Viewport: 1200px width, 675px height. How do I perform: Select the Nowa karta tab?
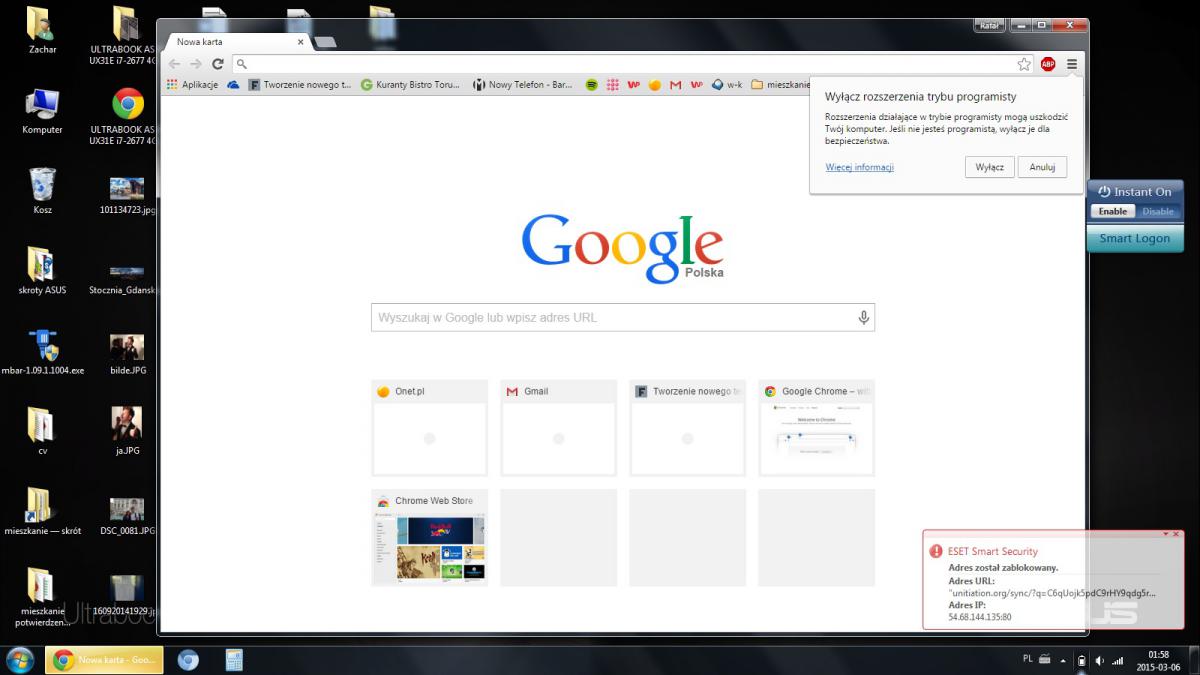pyautogui.click(x=238, y=42)
